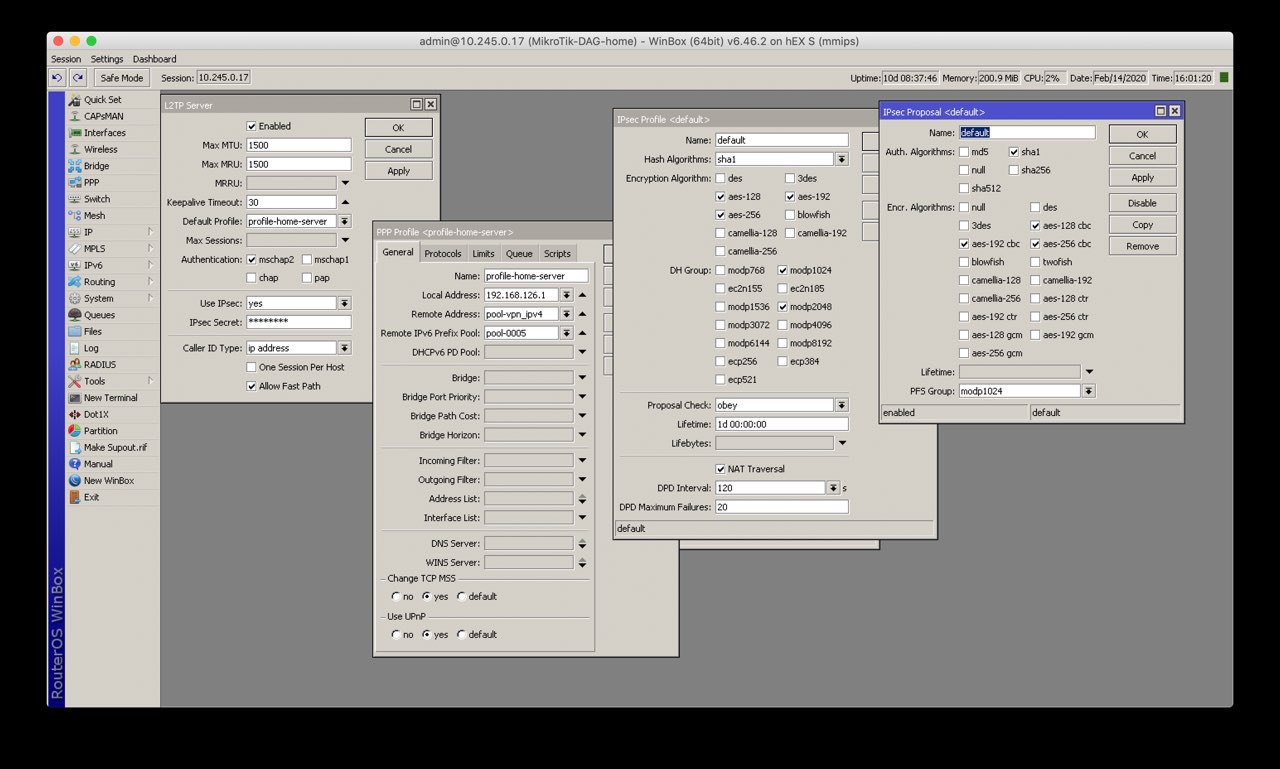This screenshot has width=1280, height=769.
Task: Click Safe Mode button
Action: pos(123,78)
